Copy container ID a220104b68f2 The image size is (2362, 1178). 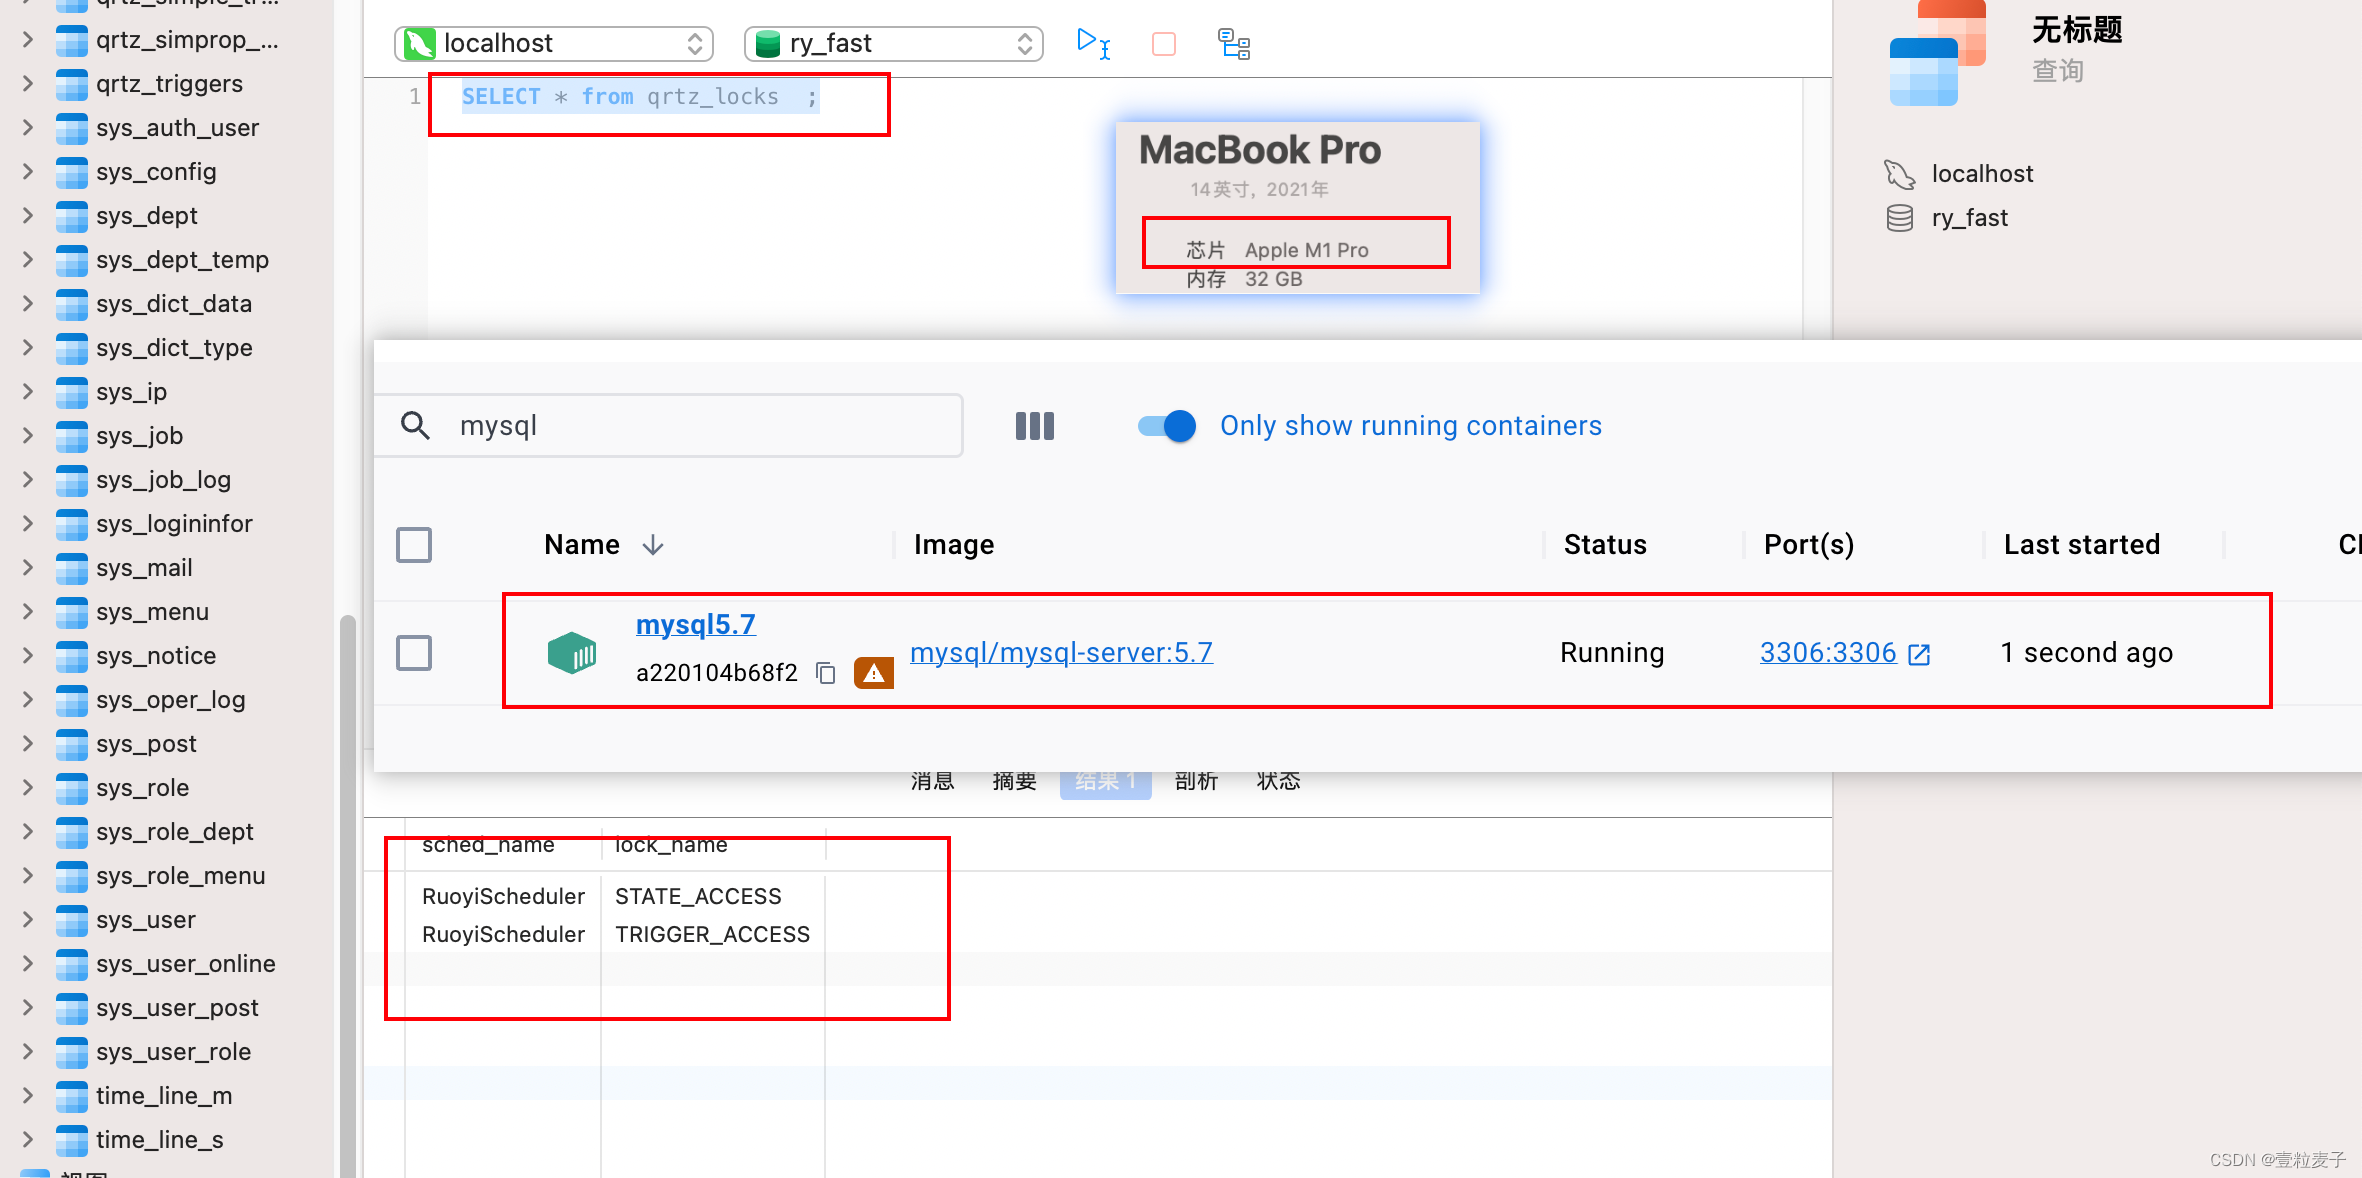(x=826, y=673)
